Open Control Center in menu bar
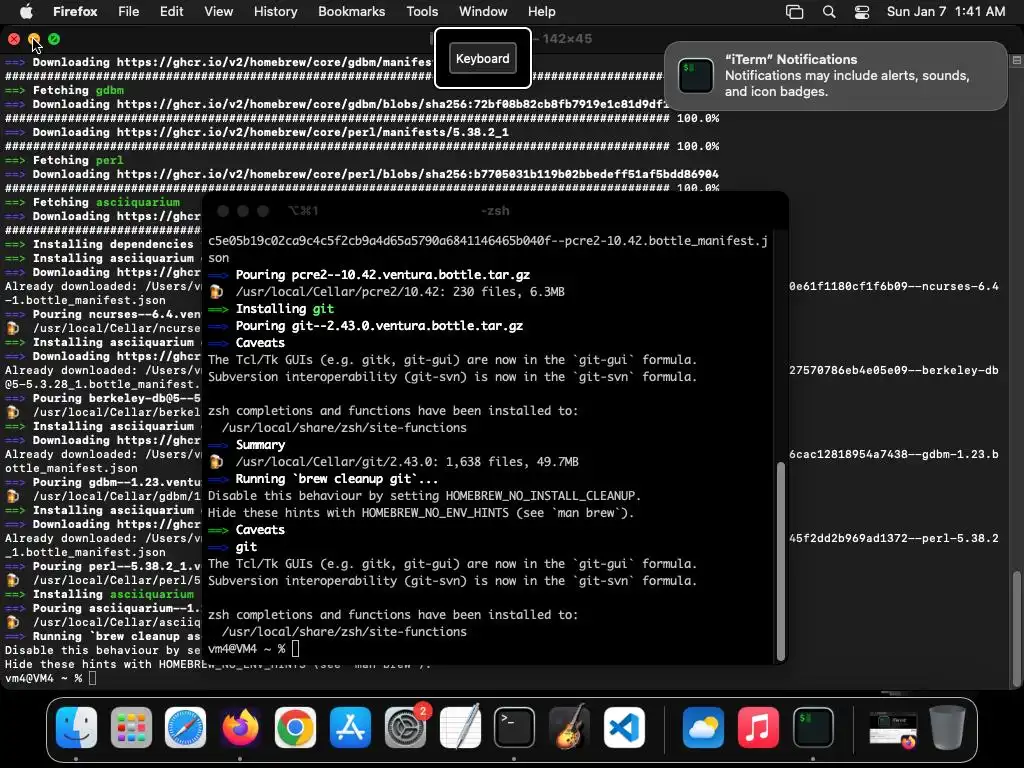 pos(862,12)
